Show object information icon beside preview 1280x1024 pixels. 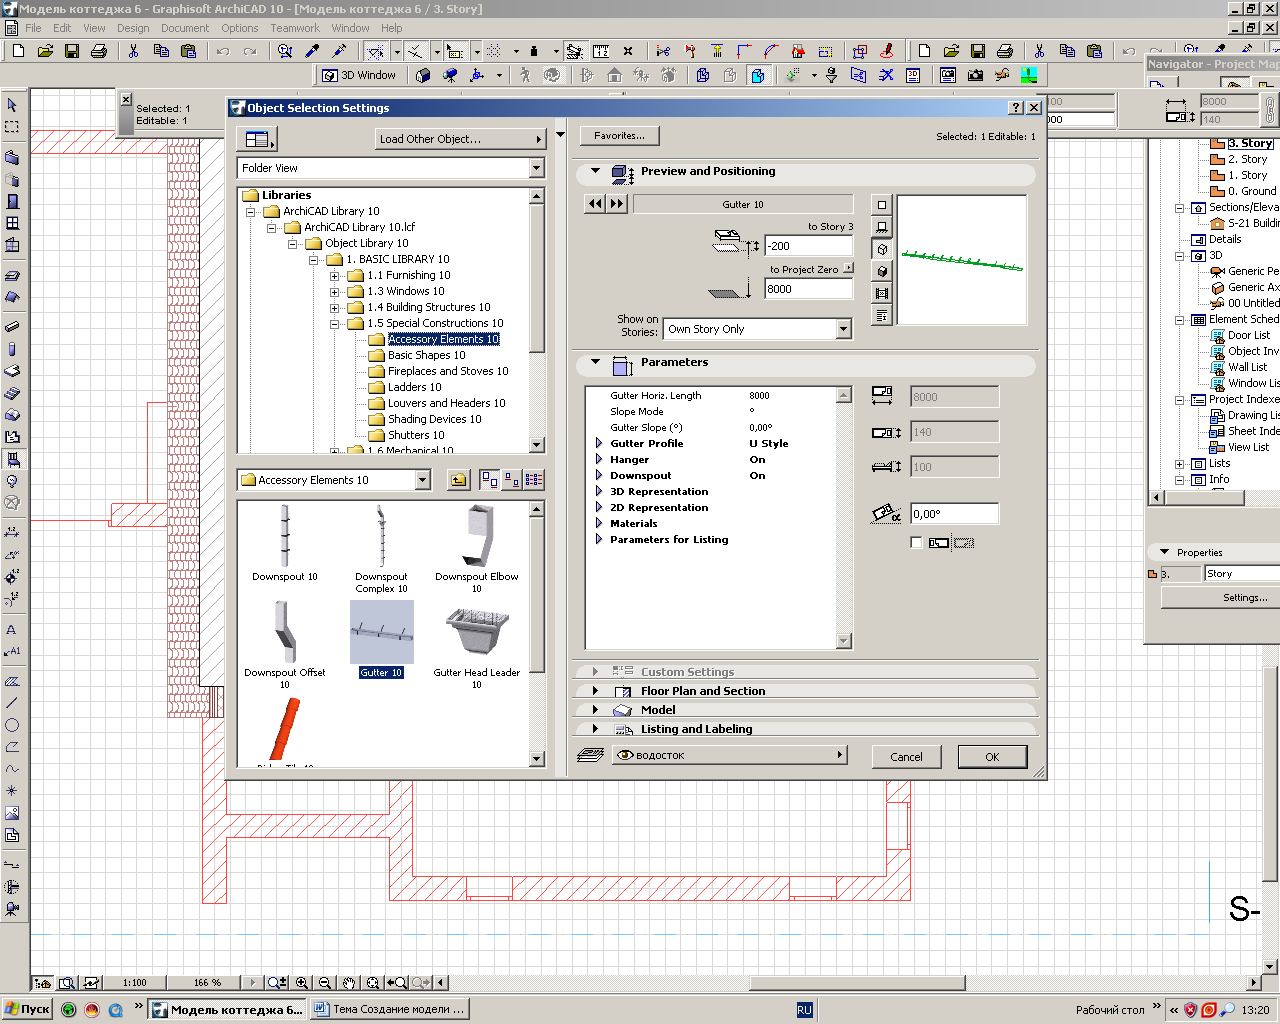pos(881,315)
